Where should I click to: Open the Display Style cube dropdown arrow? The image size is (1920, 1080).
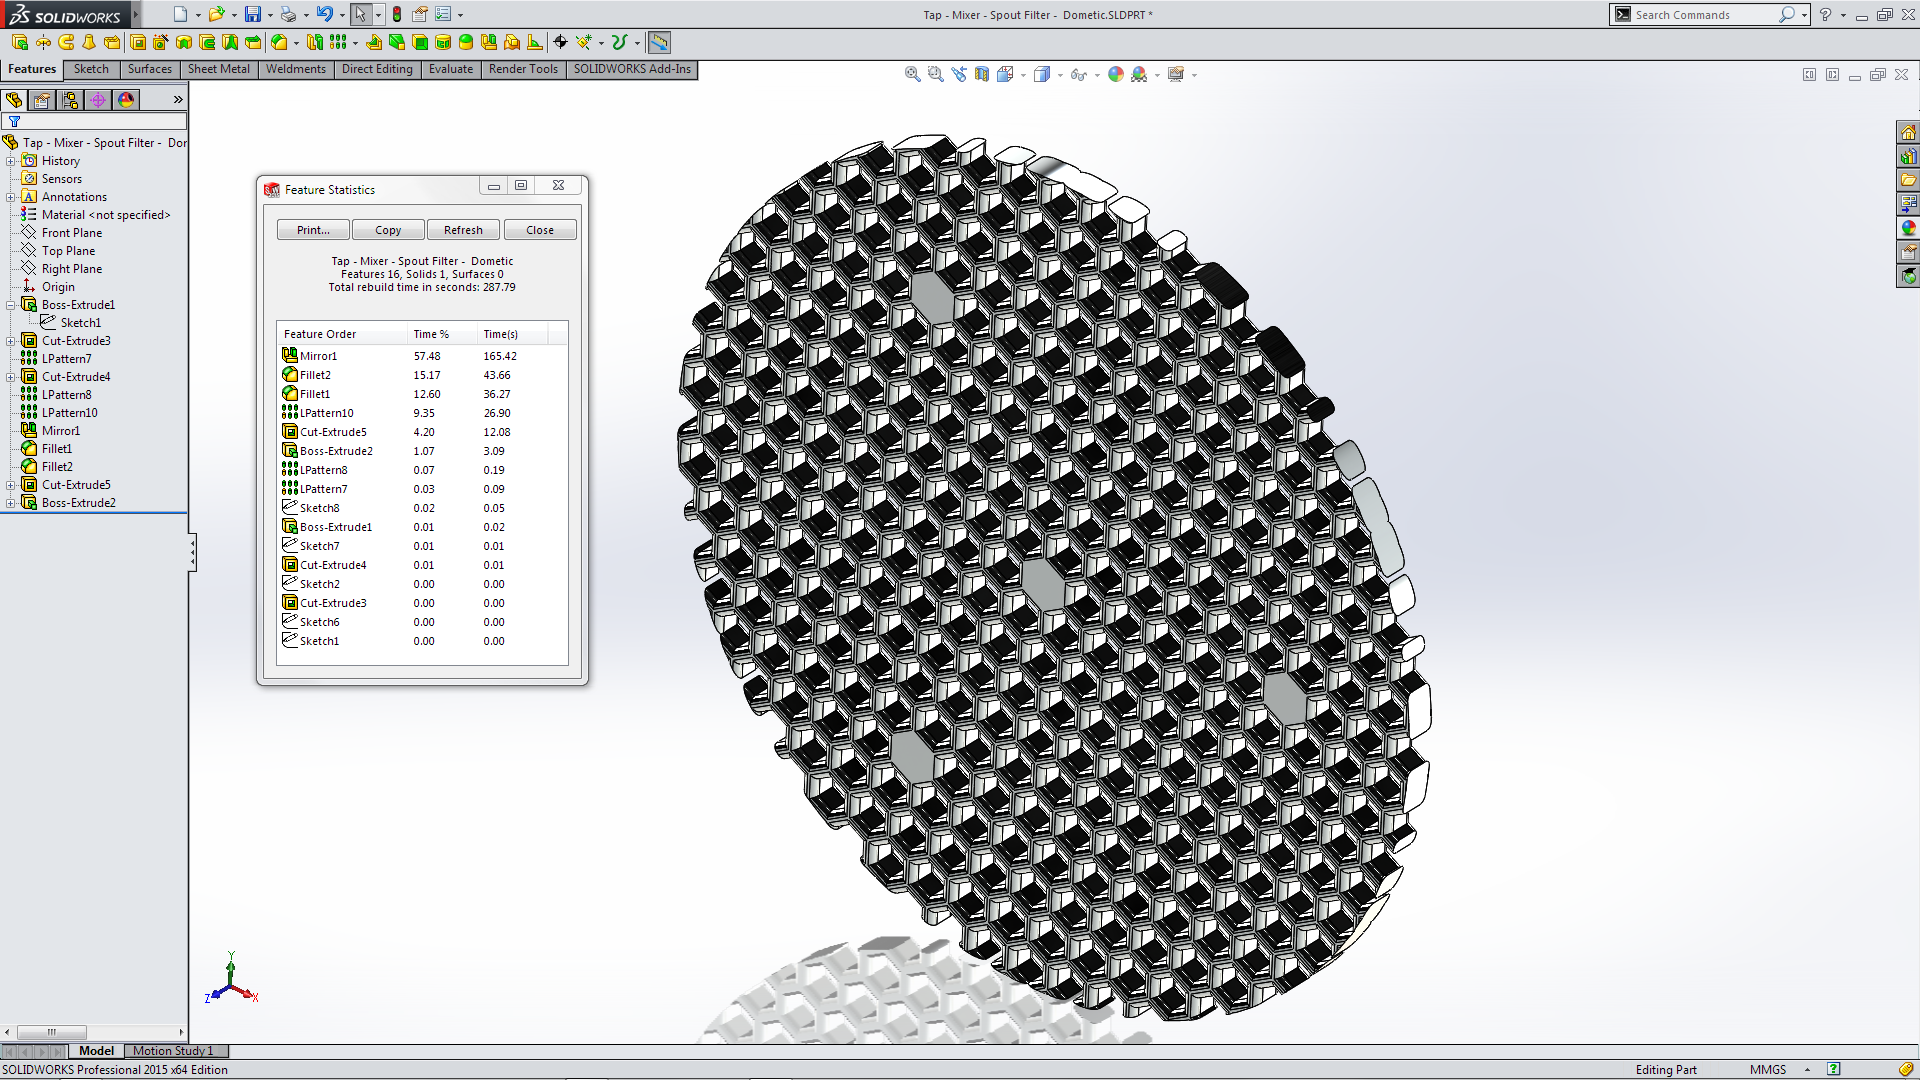pos(1060,75)
